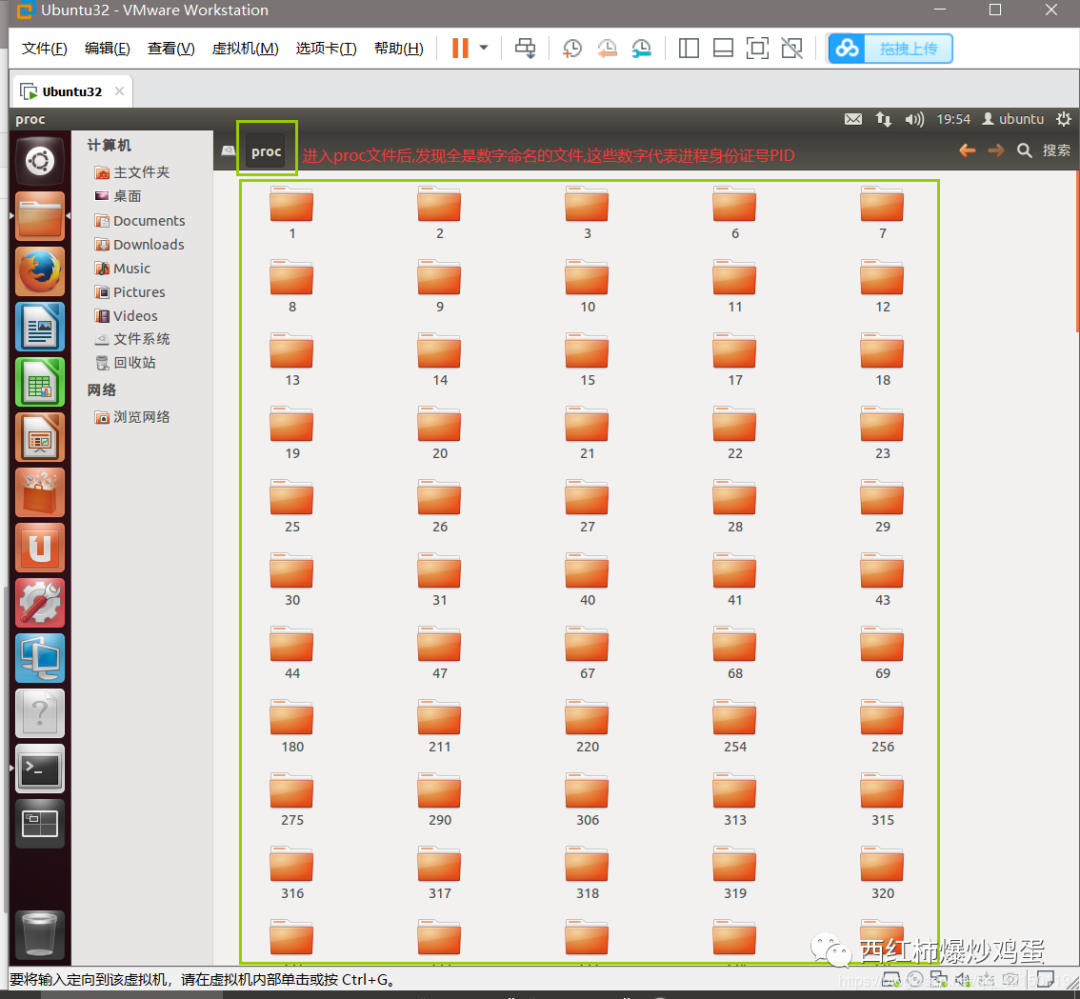Screen dimensions: 1080x999
Task: Send Ctrl+Alt+Del to the VM
Action: (x=525, y=48)
